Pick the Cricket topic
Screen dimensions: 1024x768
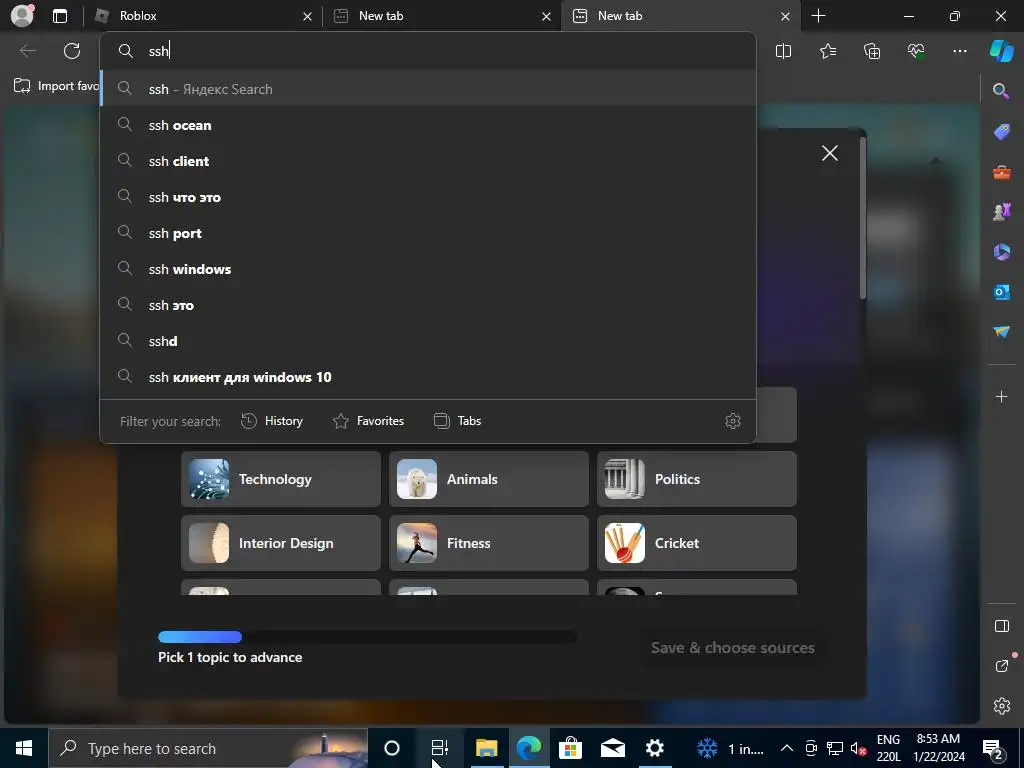point(697,543)
